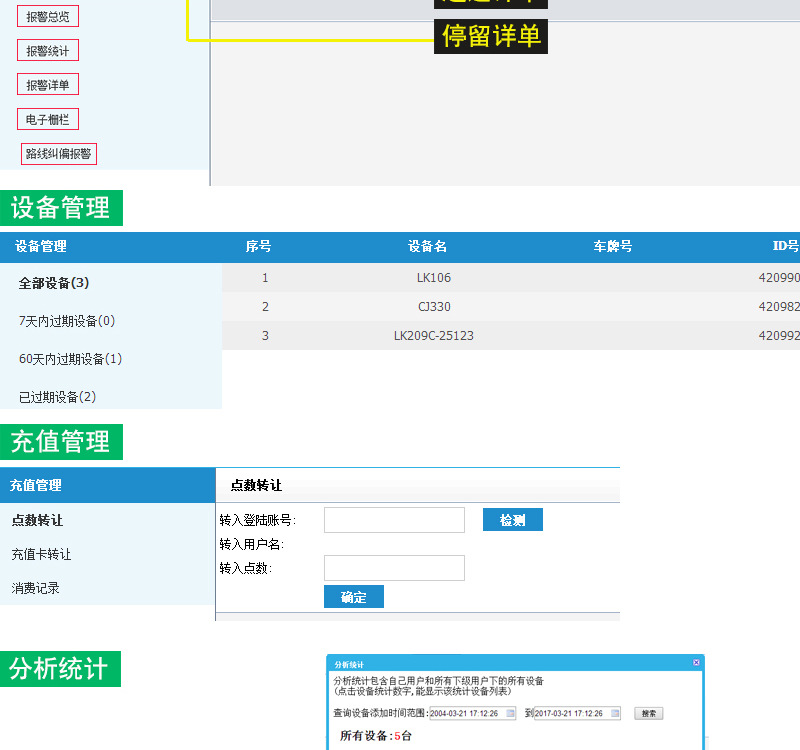Click the 车牌号 column header
Image resolution: width=800 pixels, height=750 pixels.
tap(613, 246)
